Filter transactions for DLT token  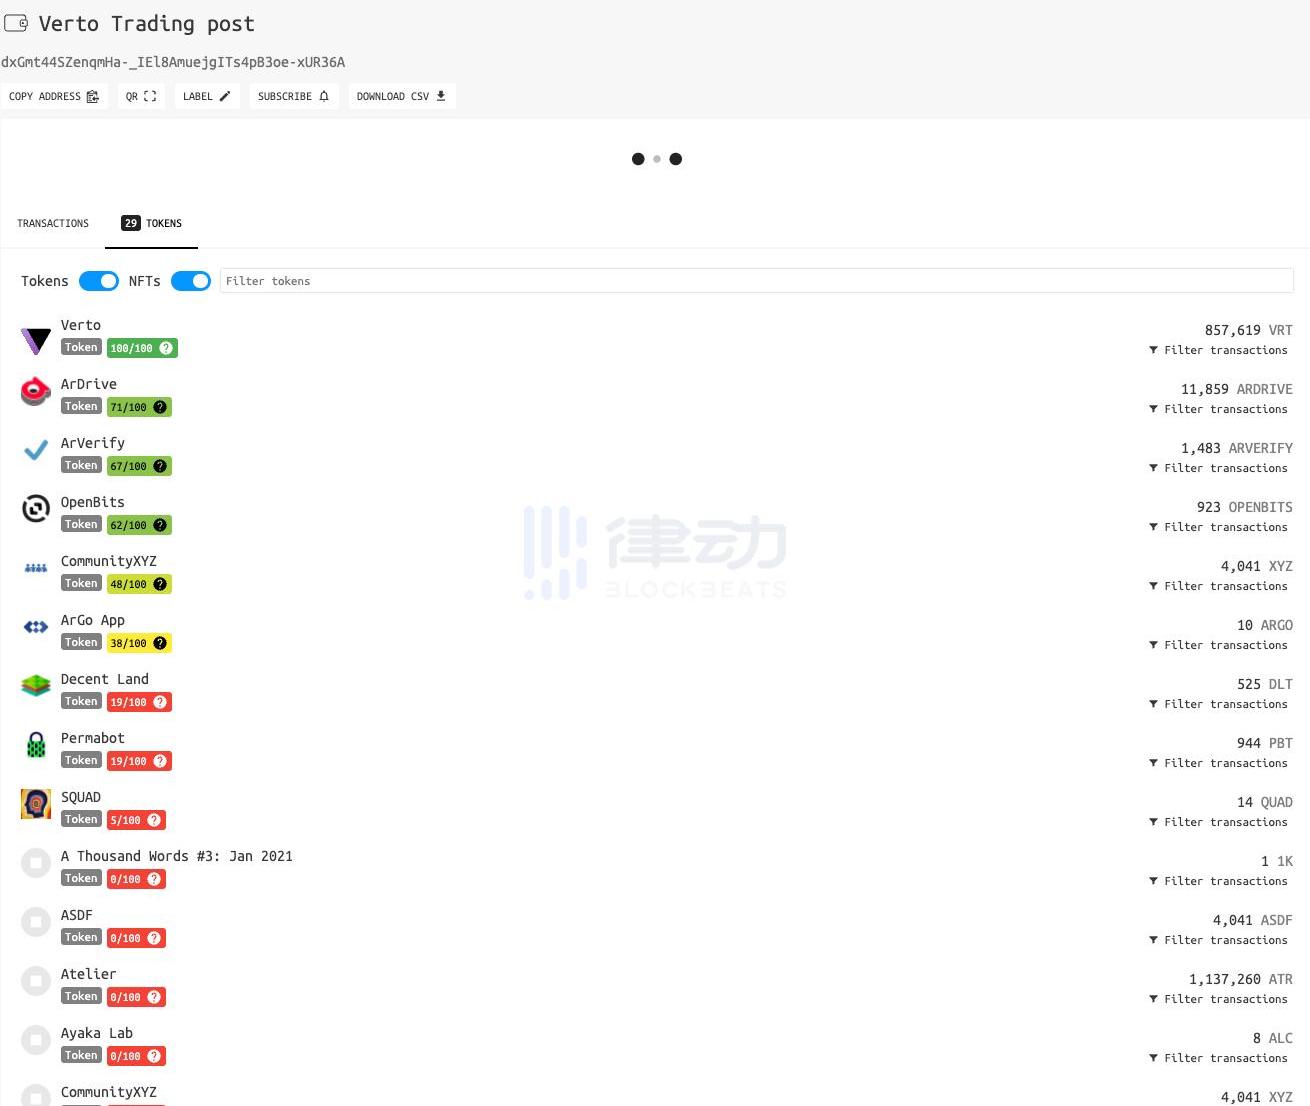tap(1218, 704)
